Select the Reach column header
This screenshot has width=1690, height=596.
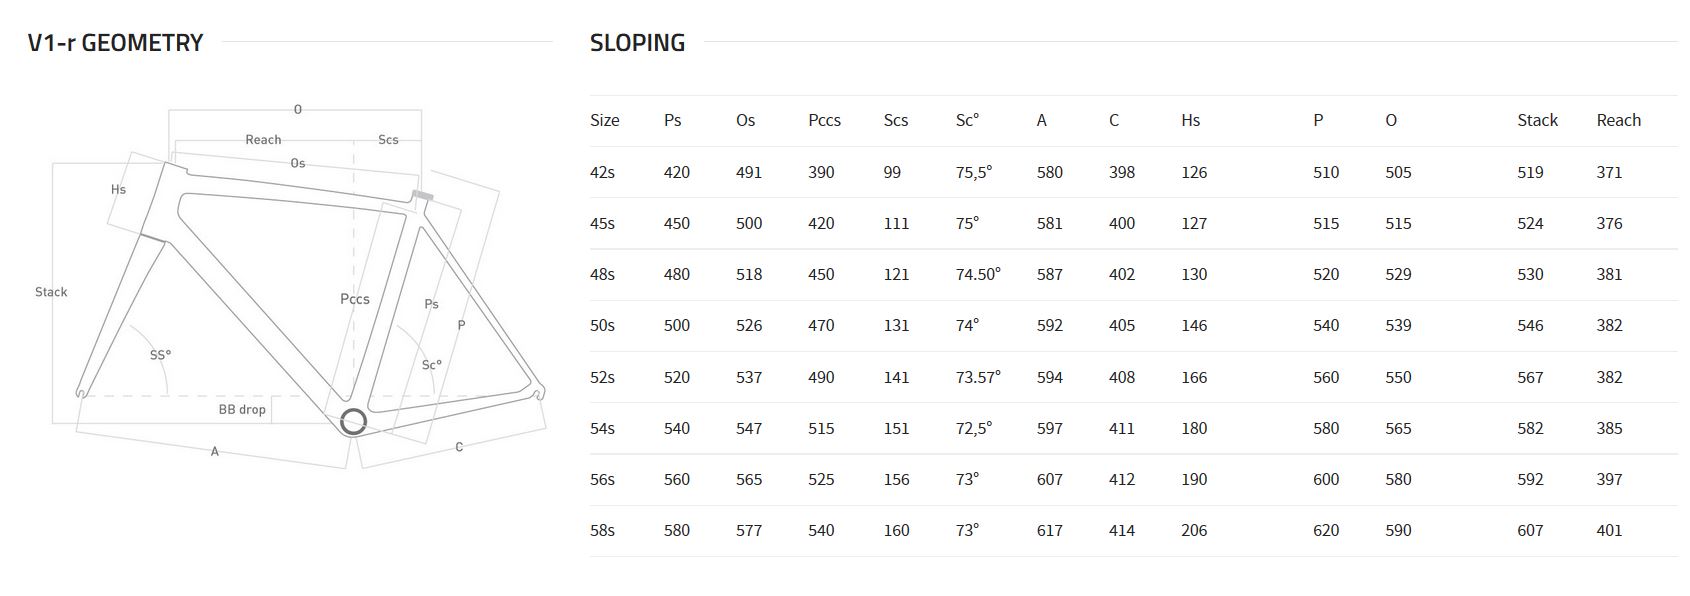(1618, 120)
